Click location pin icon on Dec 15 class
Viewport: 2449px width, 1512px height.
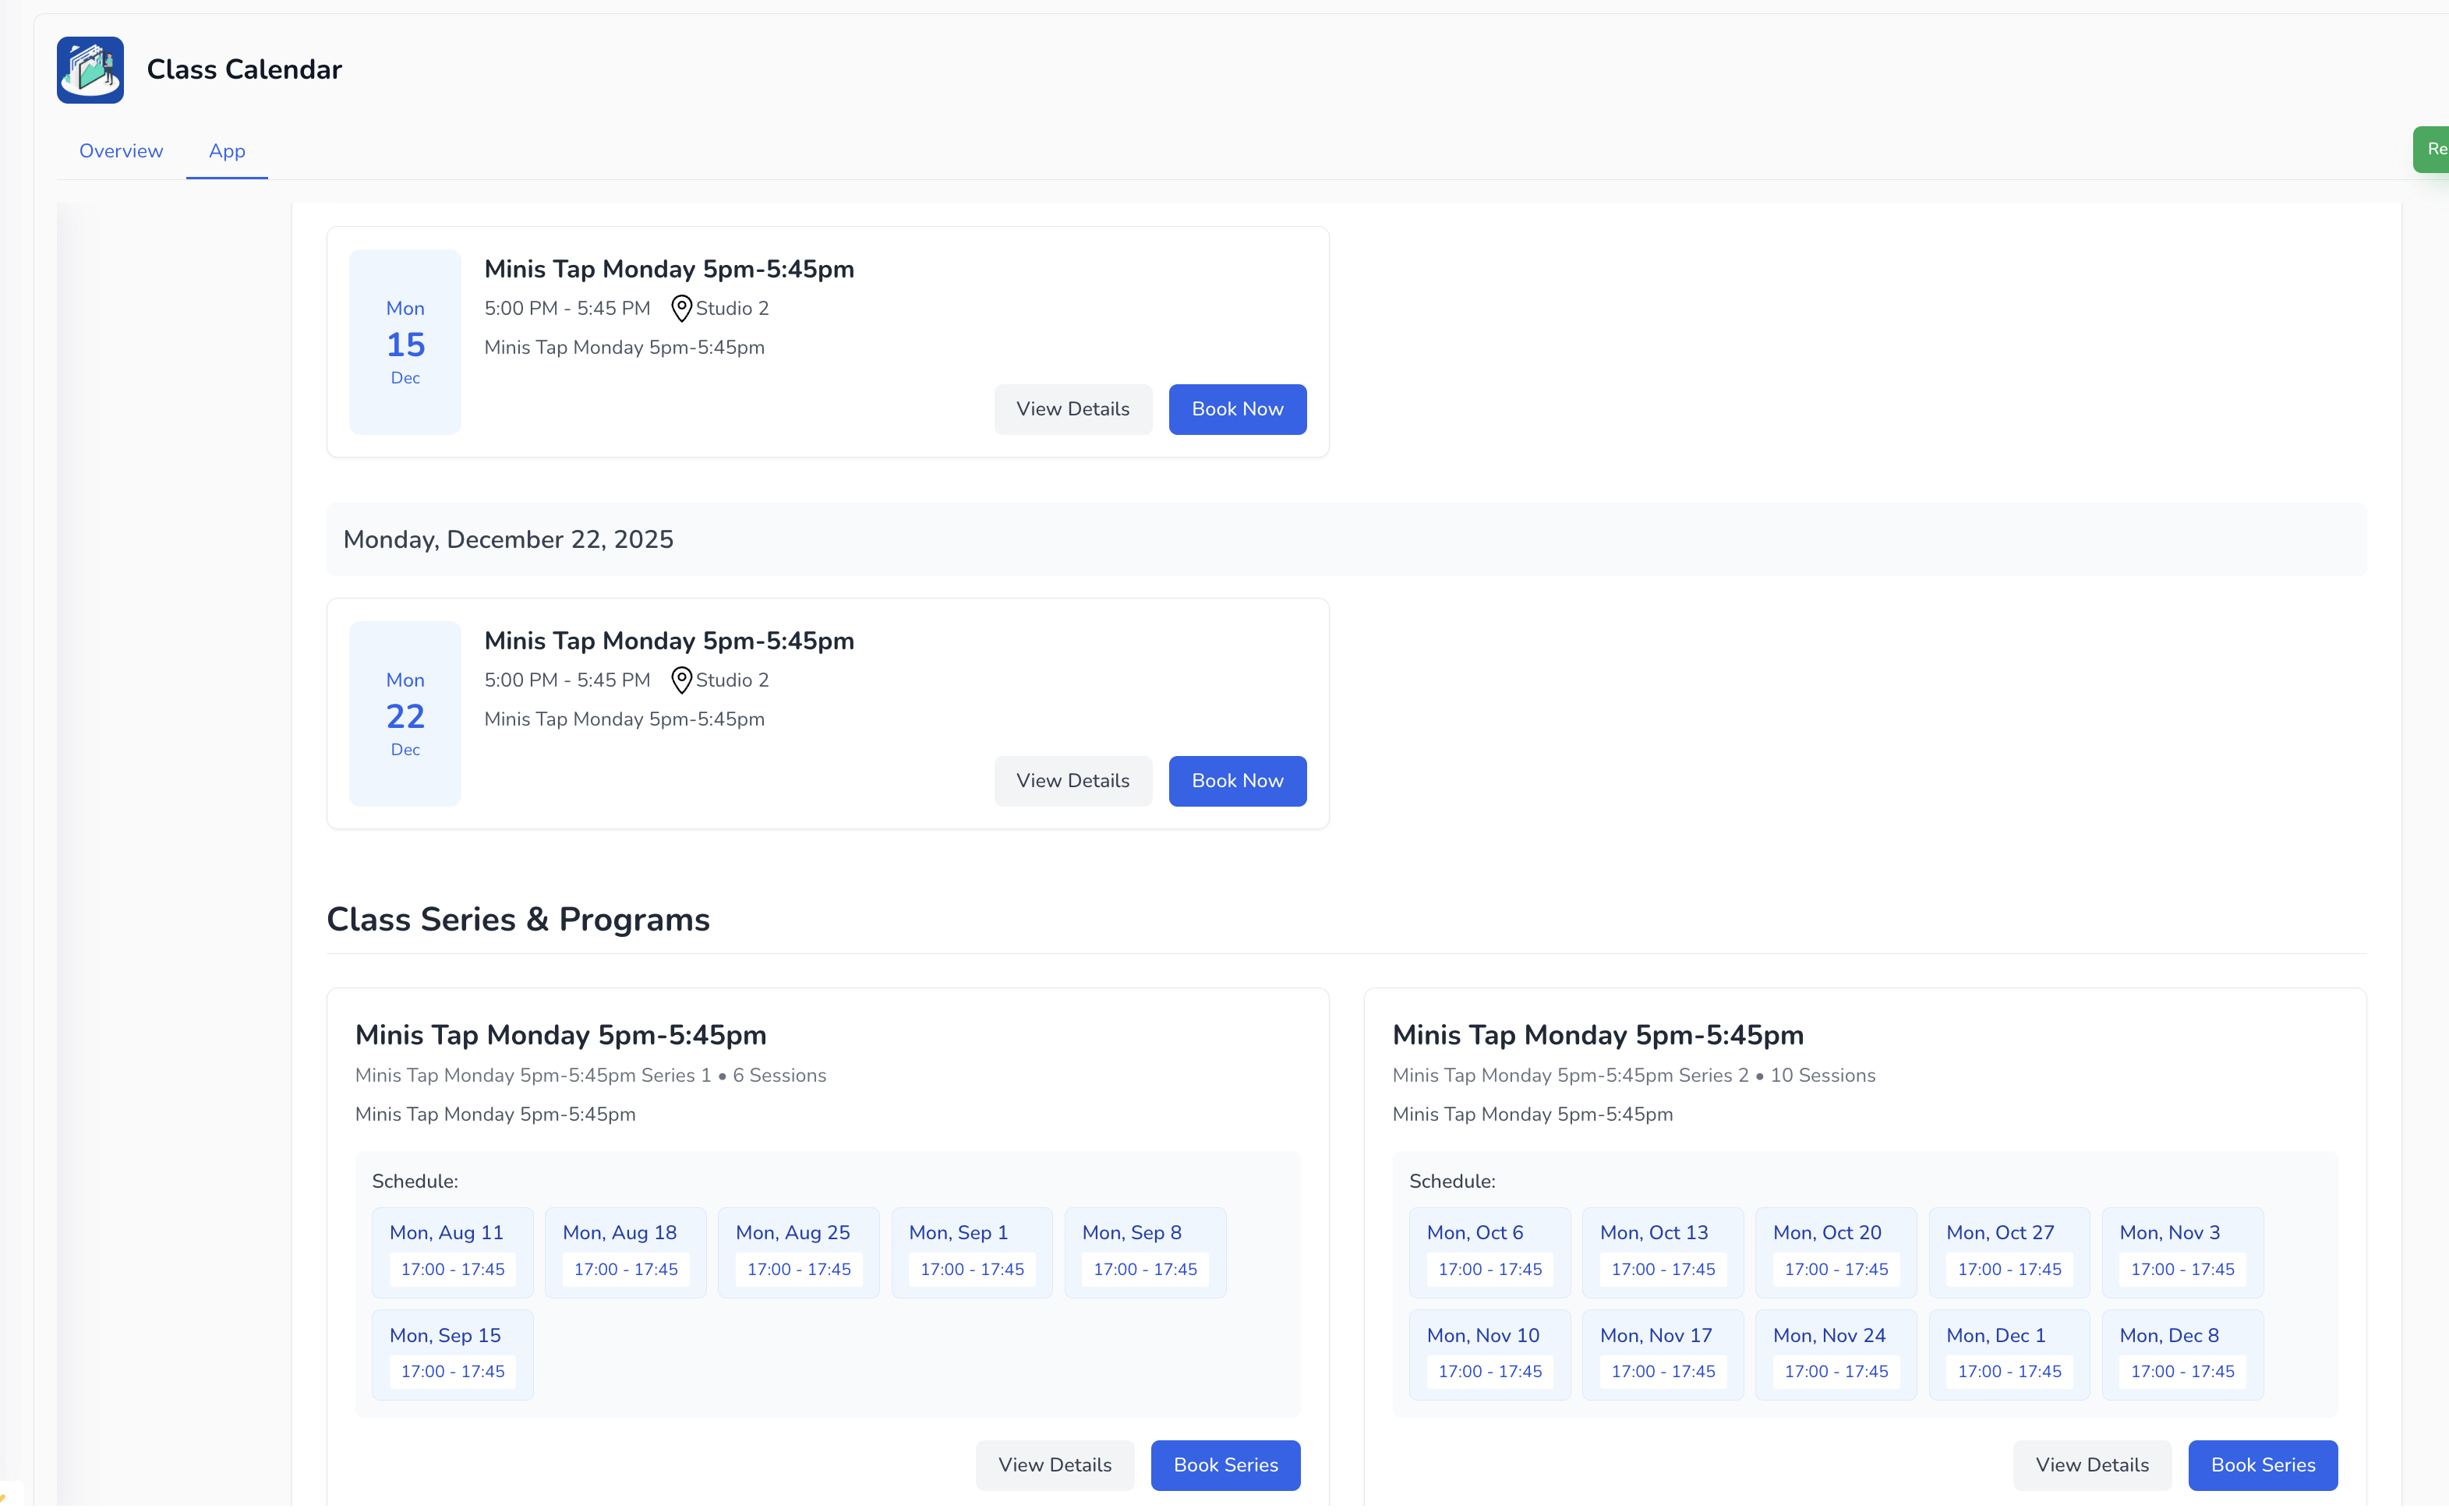pos(681,309)
